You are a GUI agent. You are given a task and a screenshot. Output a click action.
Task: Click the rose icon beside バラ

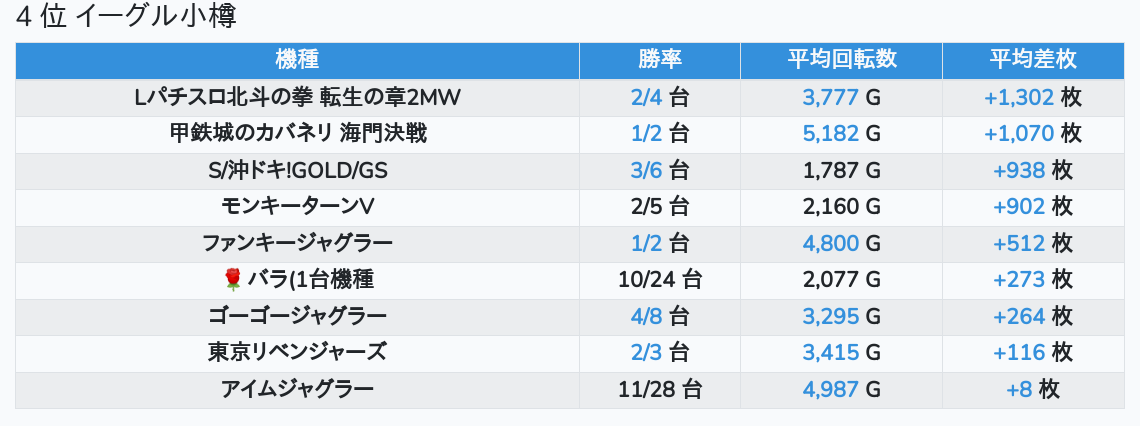(x=233, y=280)
